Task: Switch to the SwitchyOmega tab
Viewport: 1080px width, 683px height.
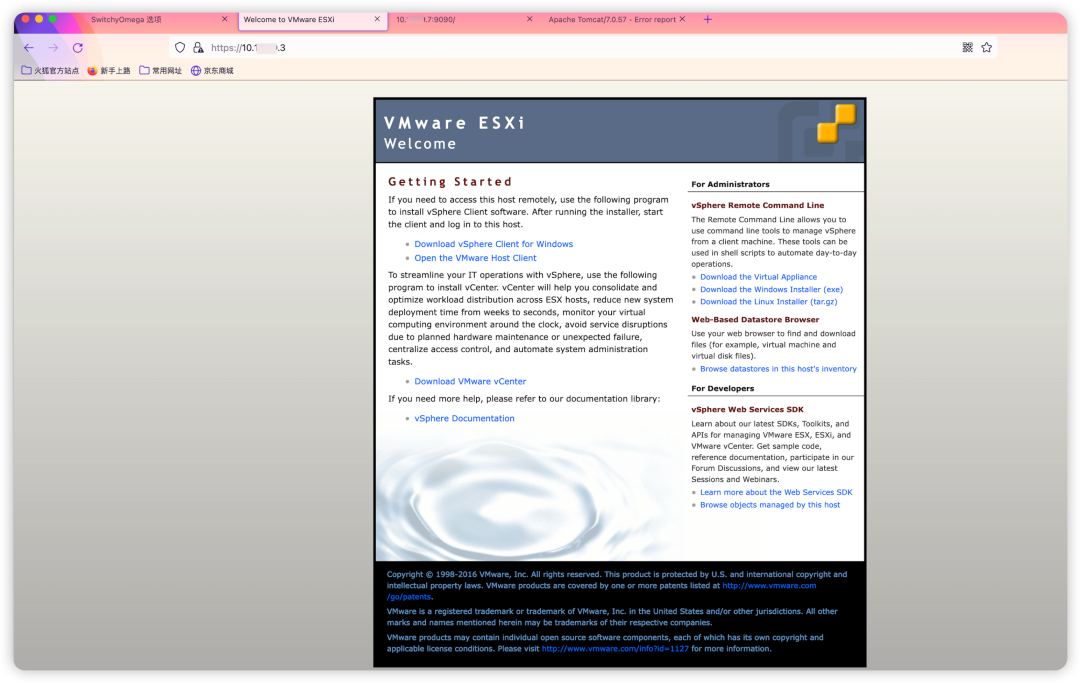Action: click(x=126, y=19)
